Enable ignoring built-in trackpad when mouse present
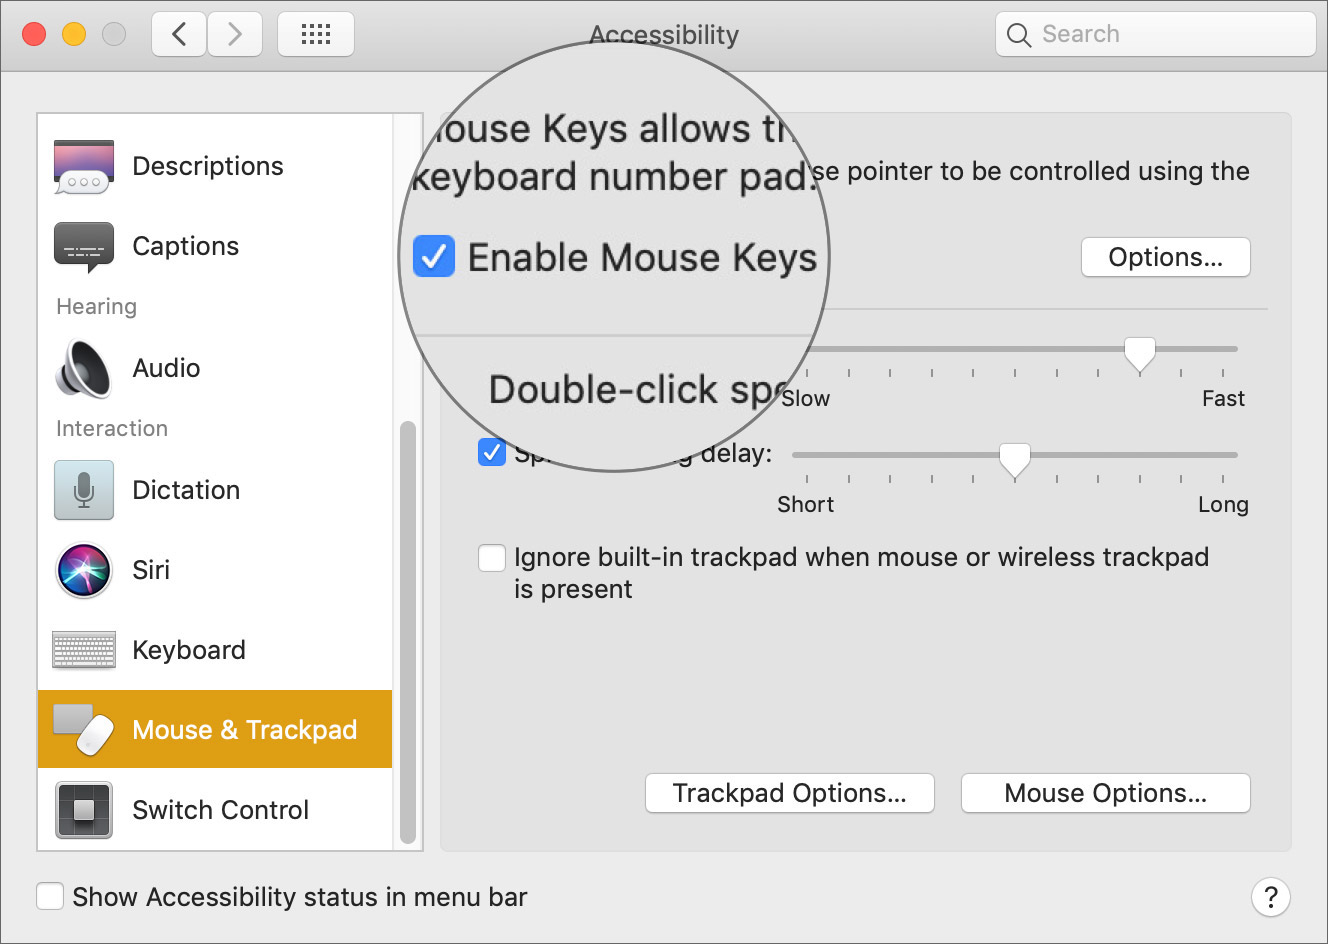 pos(492,557)
